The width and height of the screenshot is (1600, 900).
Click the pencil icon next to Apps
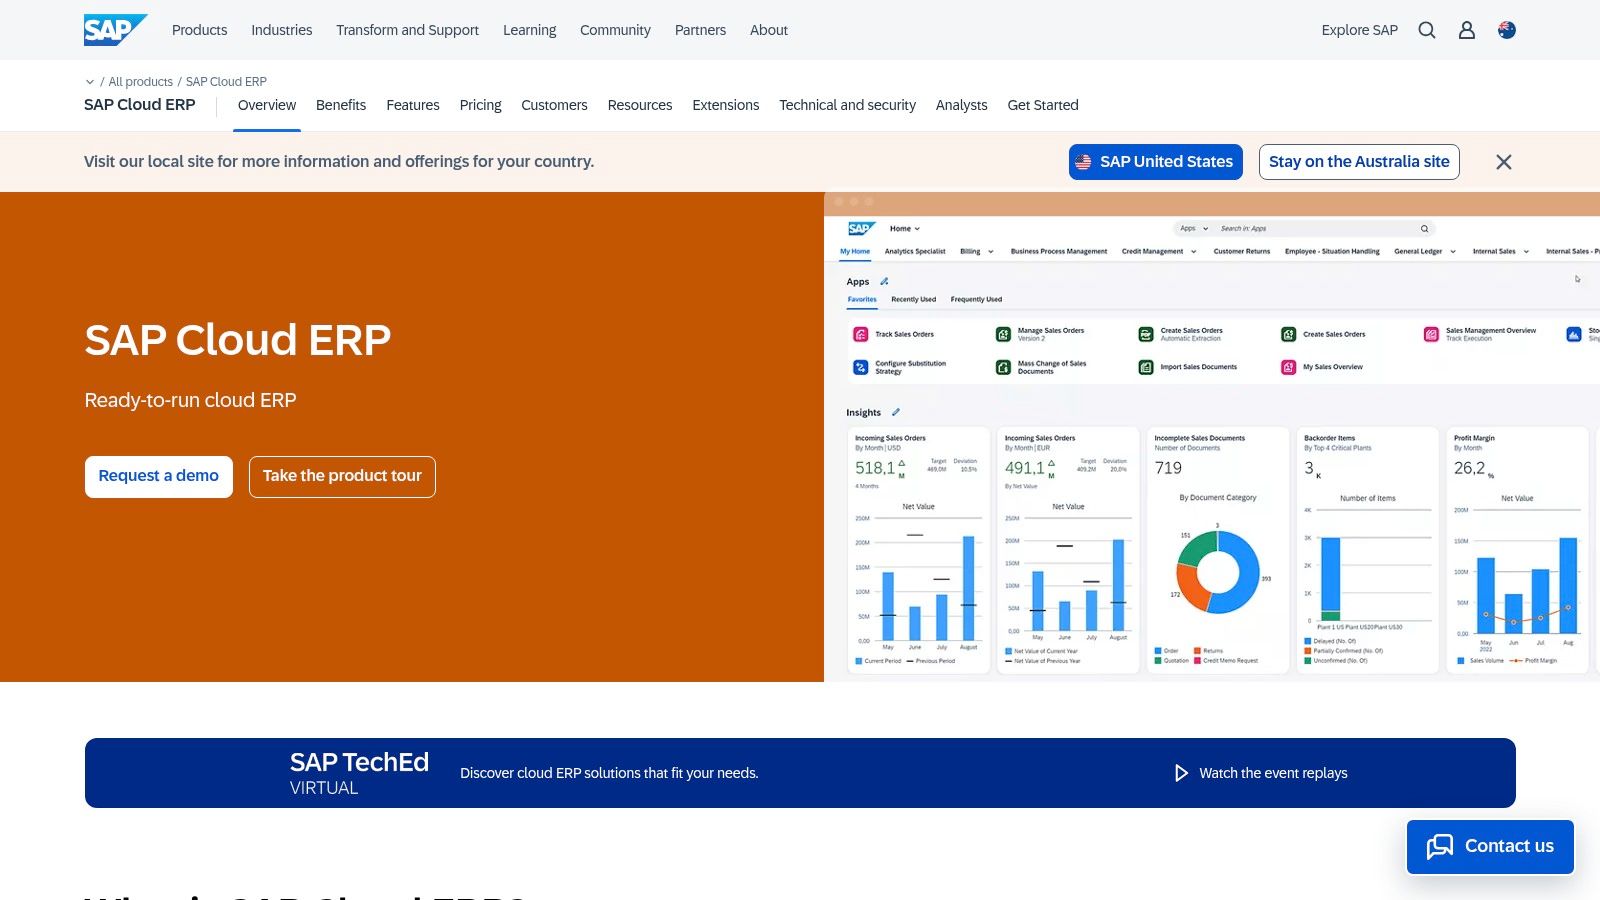pos(884,281)
